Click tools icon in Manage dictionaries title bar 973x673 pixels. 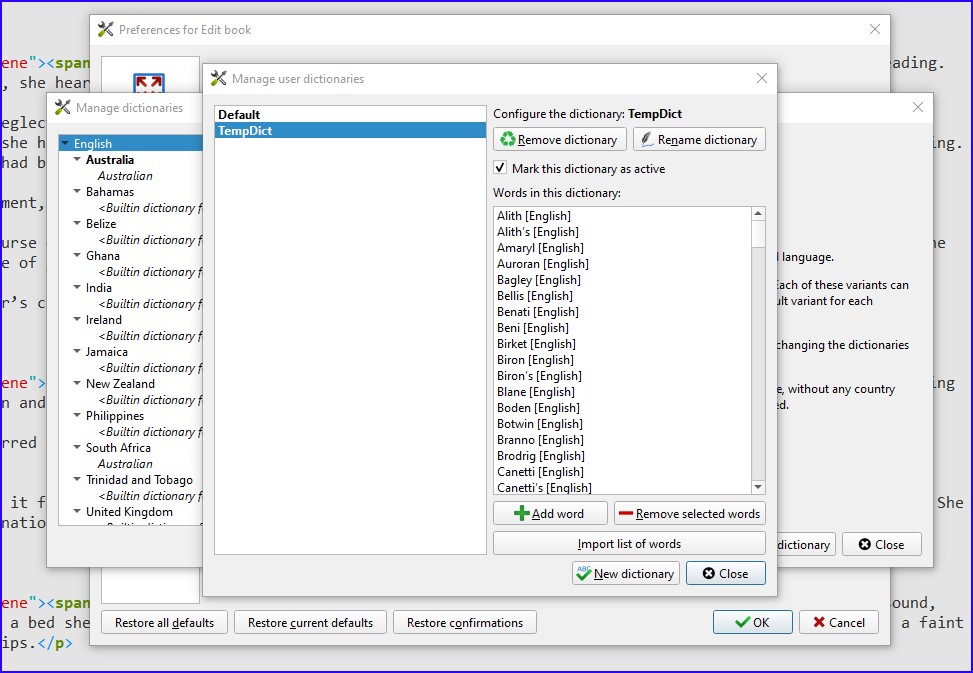[63, 107]
